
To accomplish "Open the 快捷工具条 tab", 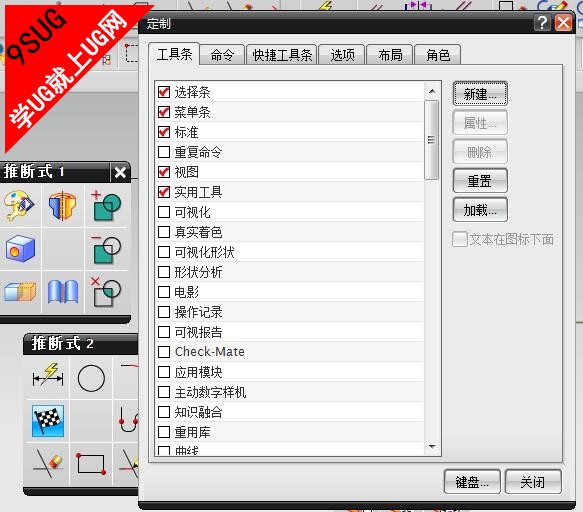I will coord(282,55).
